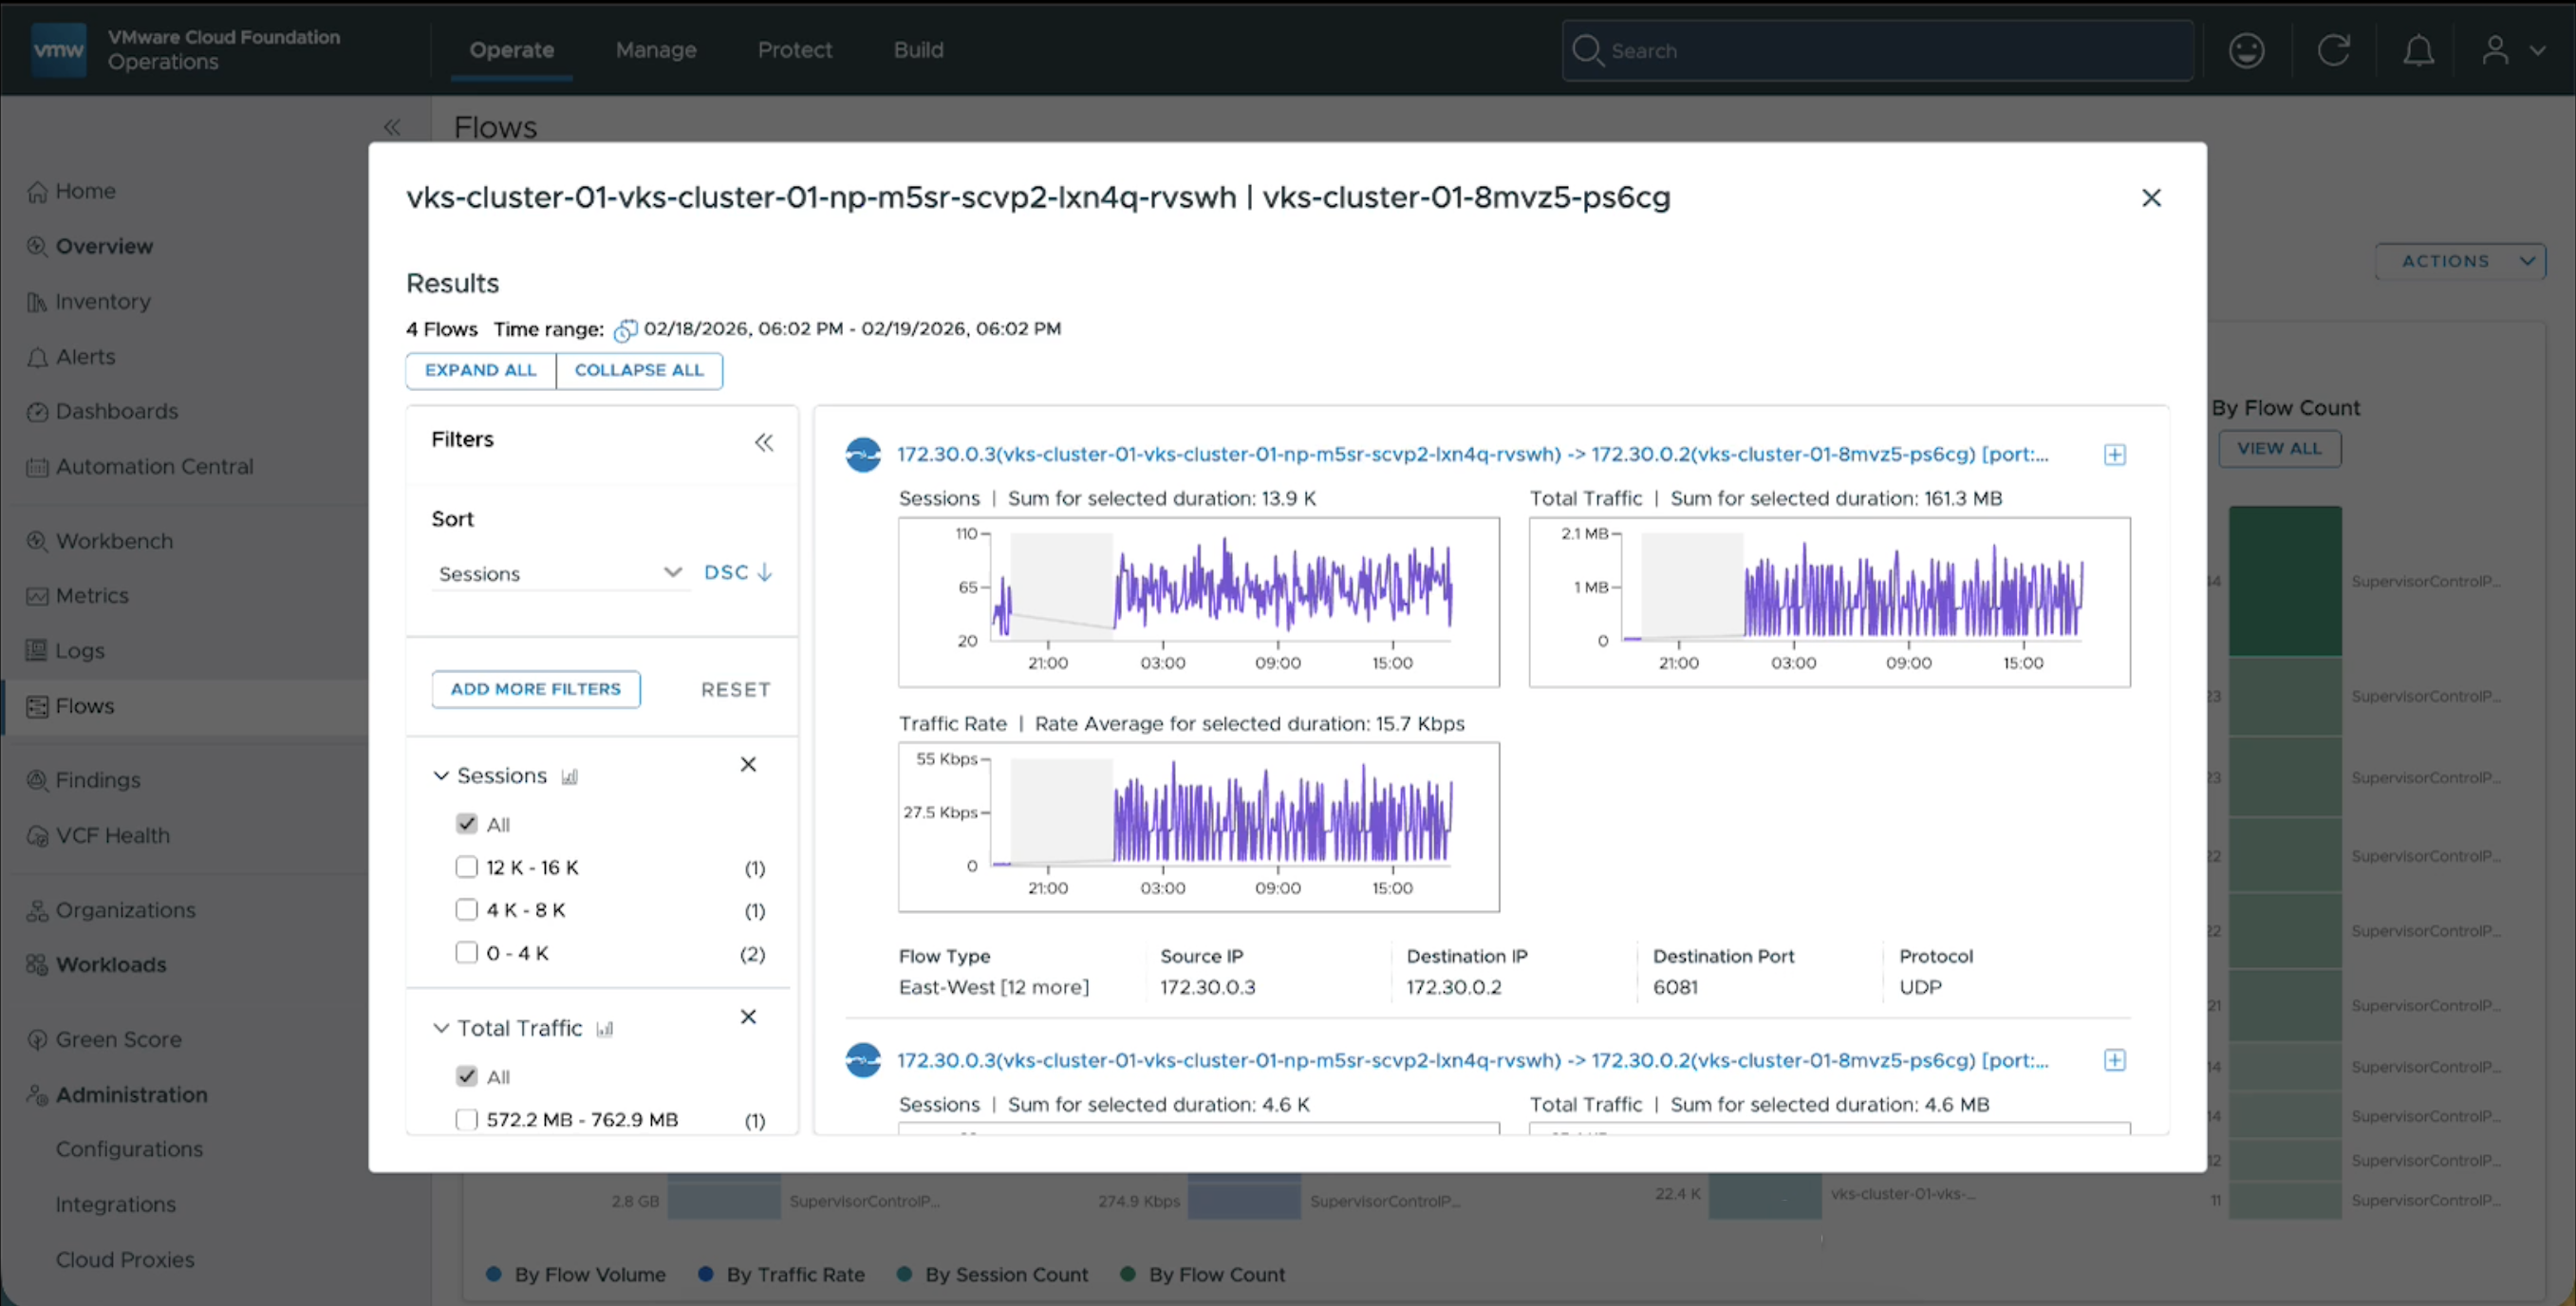Collapse the Total Traffic filter section

[x=440, y=1028]
